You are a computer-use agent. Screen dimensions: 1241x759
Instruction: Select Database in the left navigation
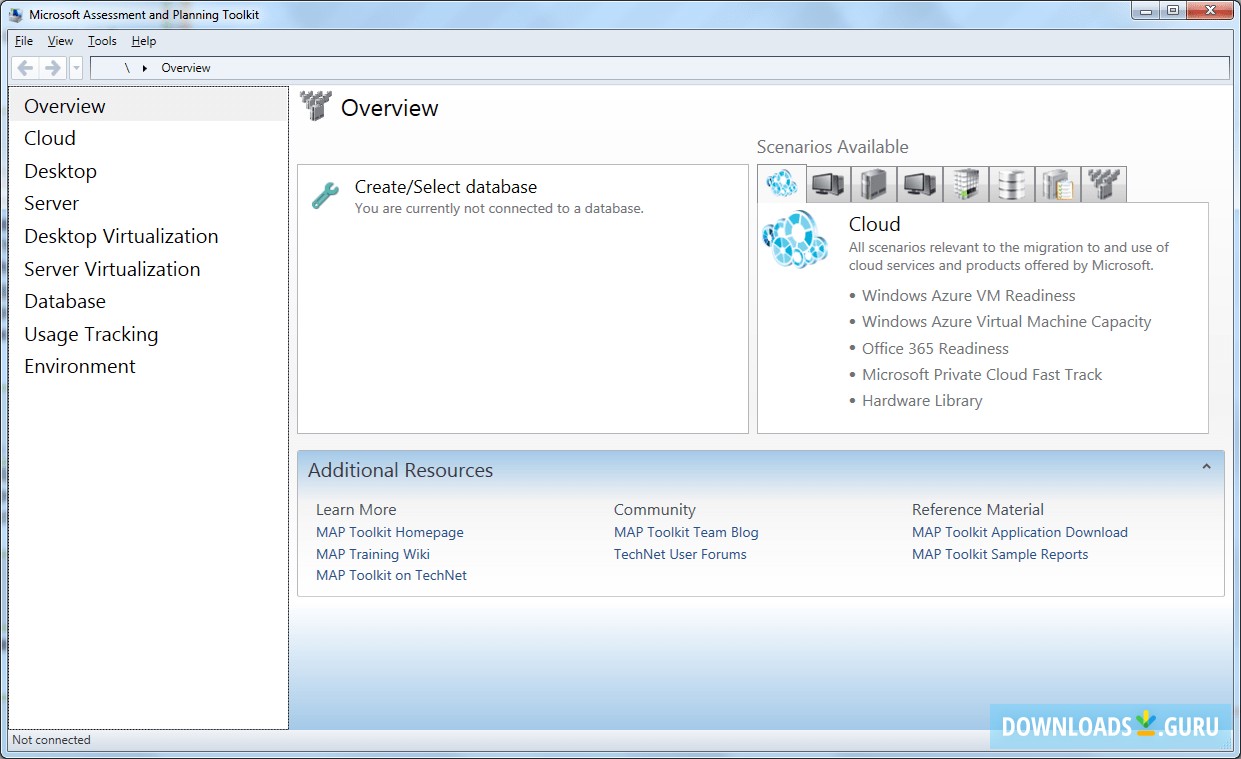point(148,301)
